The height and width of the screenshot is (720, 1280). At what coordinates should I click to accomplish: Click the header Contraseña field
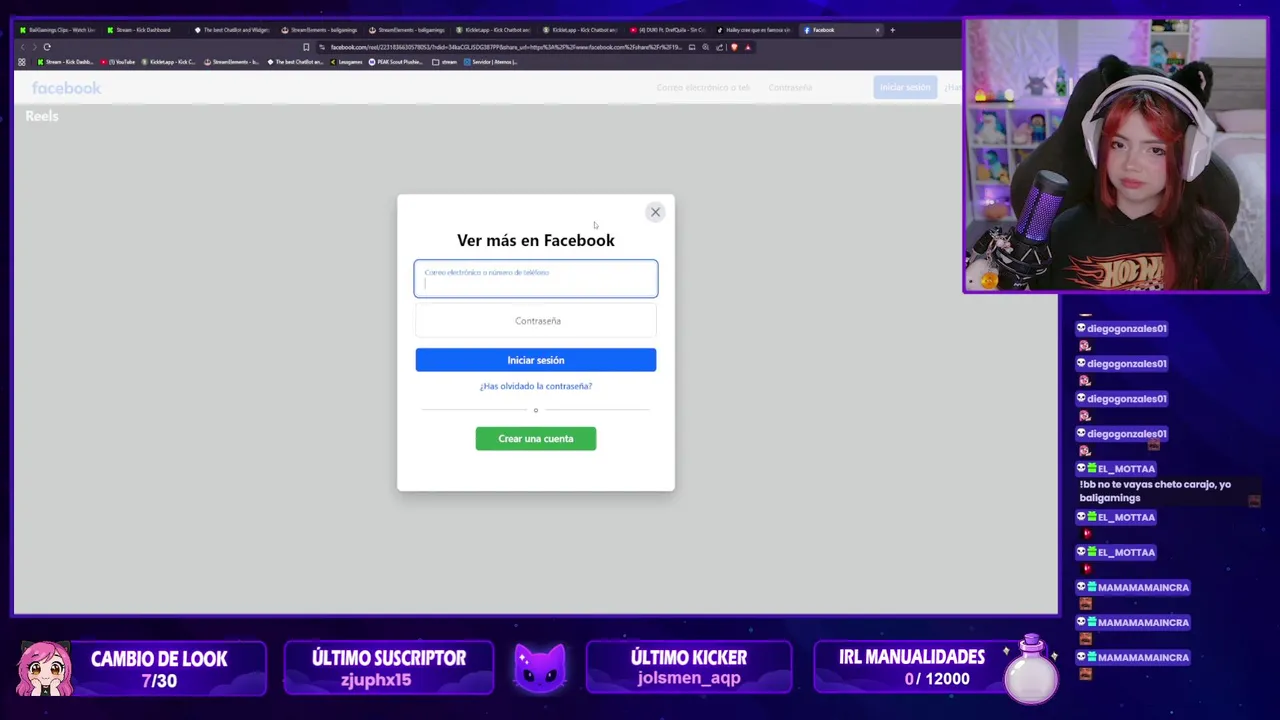point(812,88)
